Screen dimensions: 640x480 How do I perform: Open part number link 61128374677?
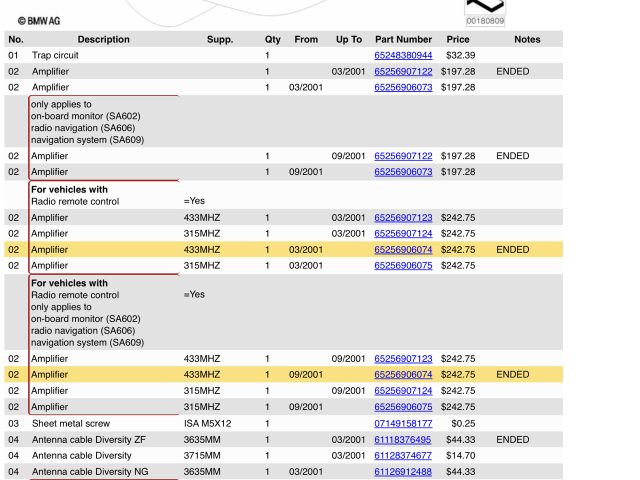[403, 455]
